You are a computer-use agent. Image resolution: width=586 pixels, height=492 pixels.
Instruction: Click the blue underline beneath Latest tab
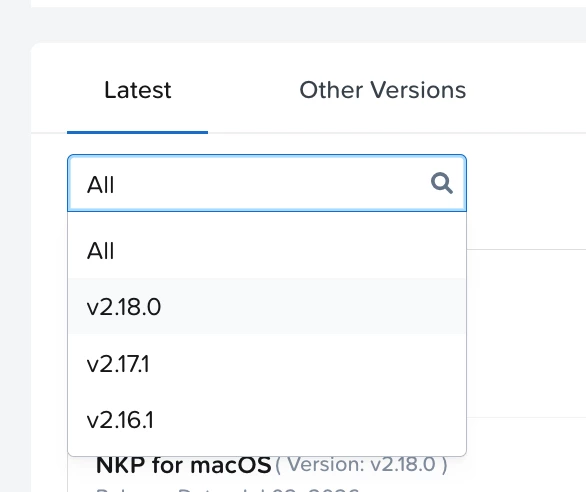(138, 132)
